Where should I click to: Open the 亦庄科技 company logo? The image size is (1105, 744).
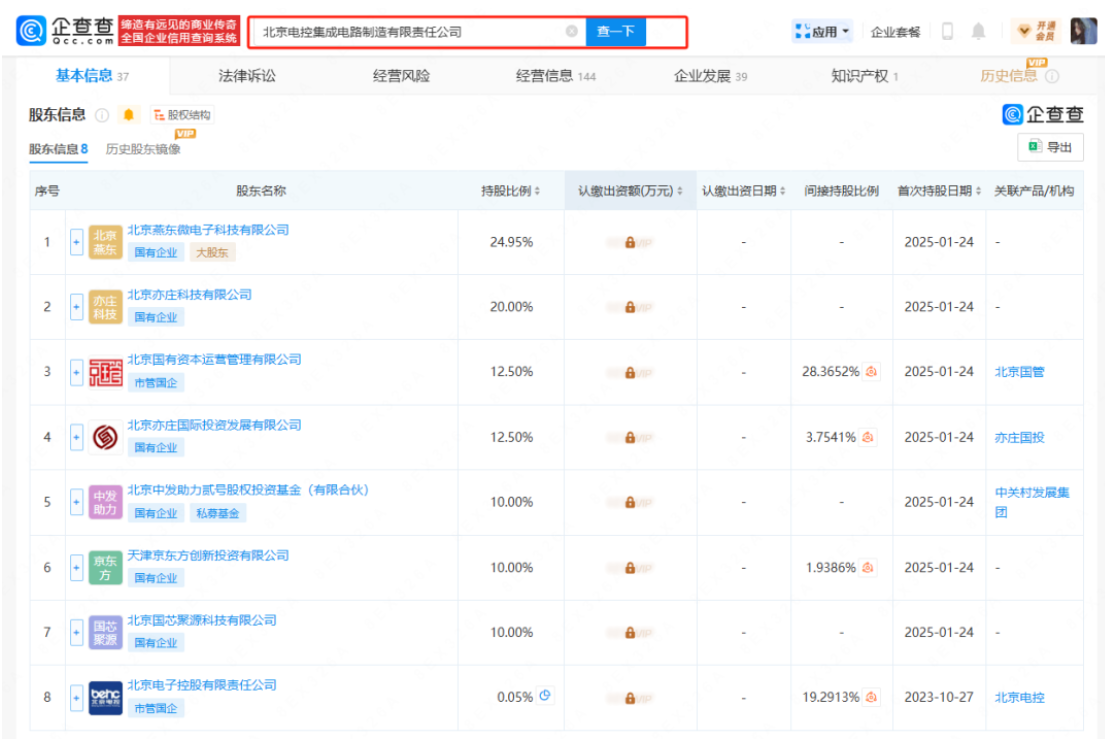[x=106, y=307]
